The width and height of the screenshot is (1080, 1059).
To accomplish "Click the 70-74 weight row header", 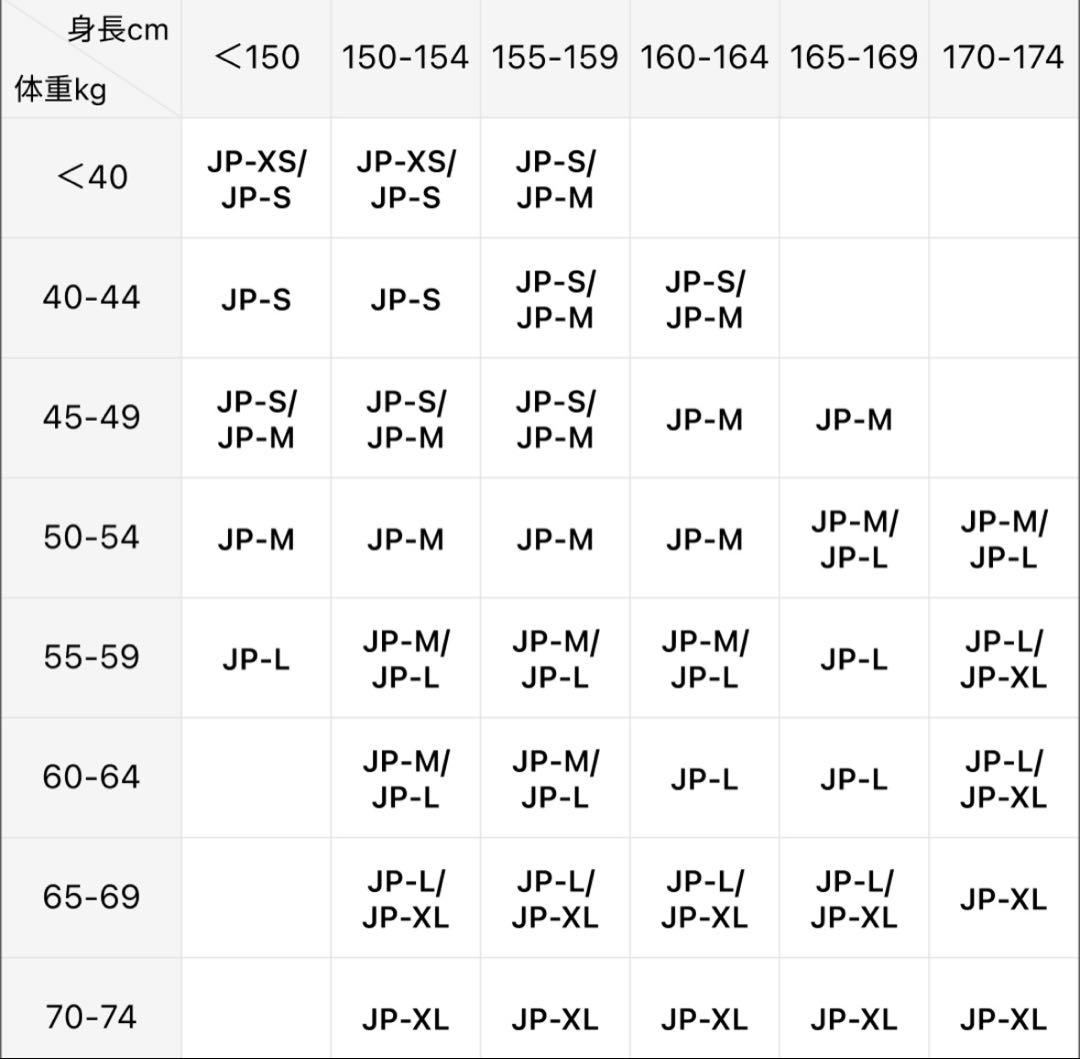I will (x=92, y=1016).
